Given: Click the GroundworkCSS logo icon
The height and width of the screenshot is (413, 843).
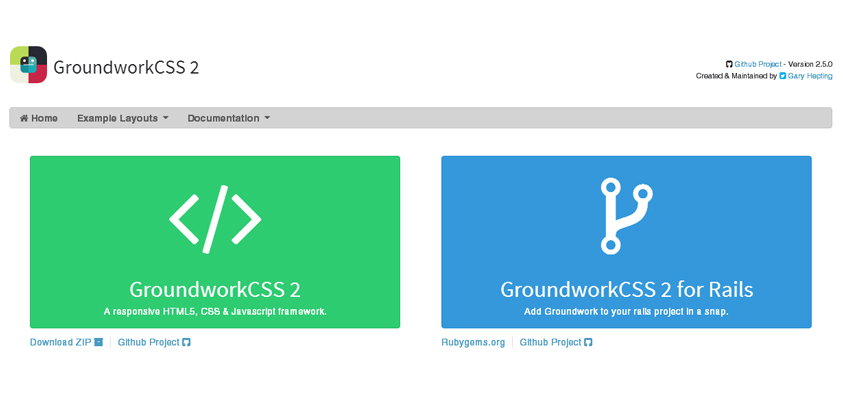Looking at the screenshot, I should (28, 65).
